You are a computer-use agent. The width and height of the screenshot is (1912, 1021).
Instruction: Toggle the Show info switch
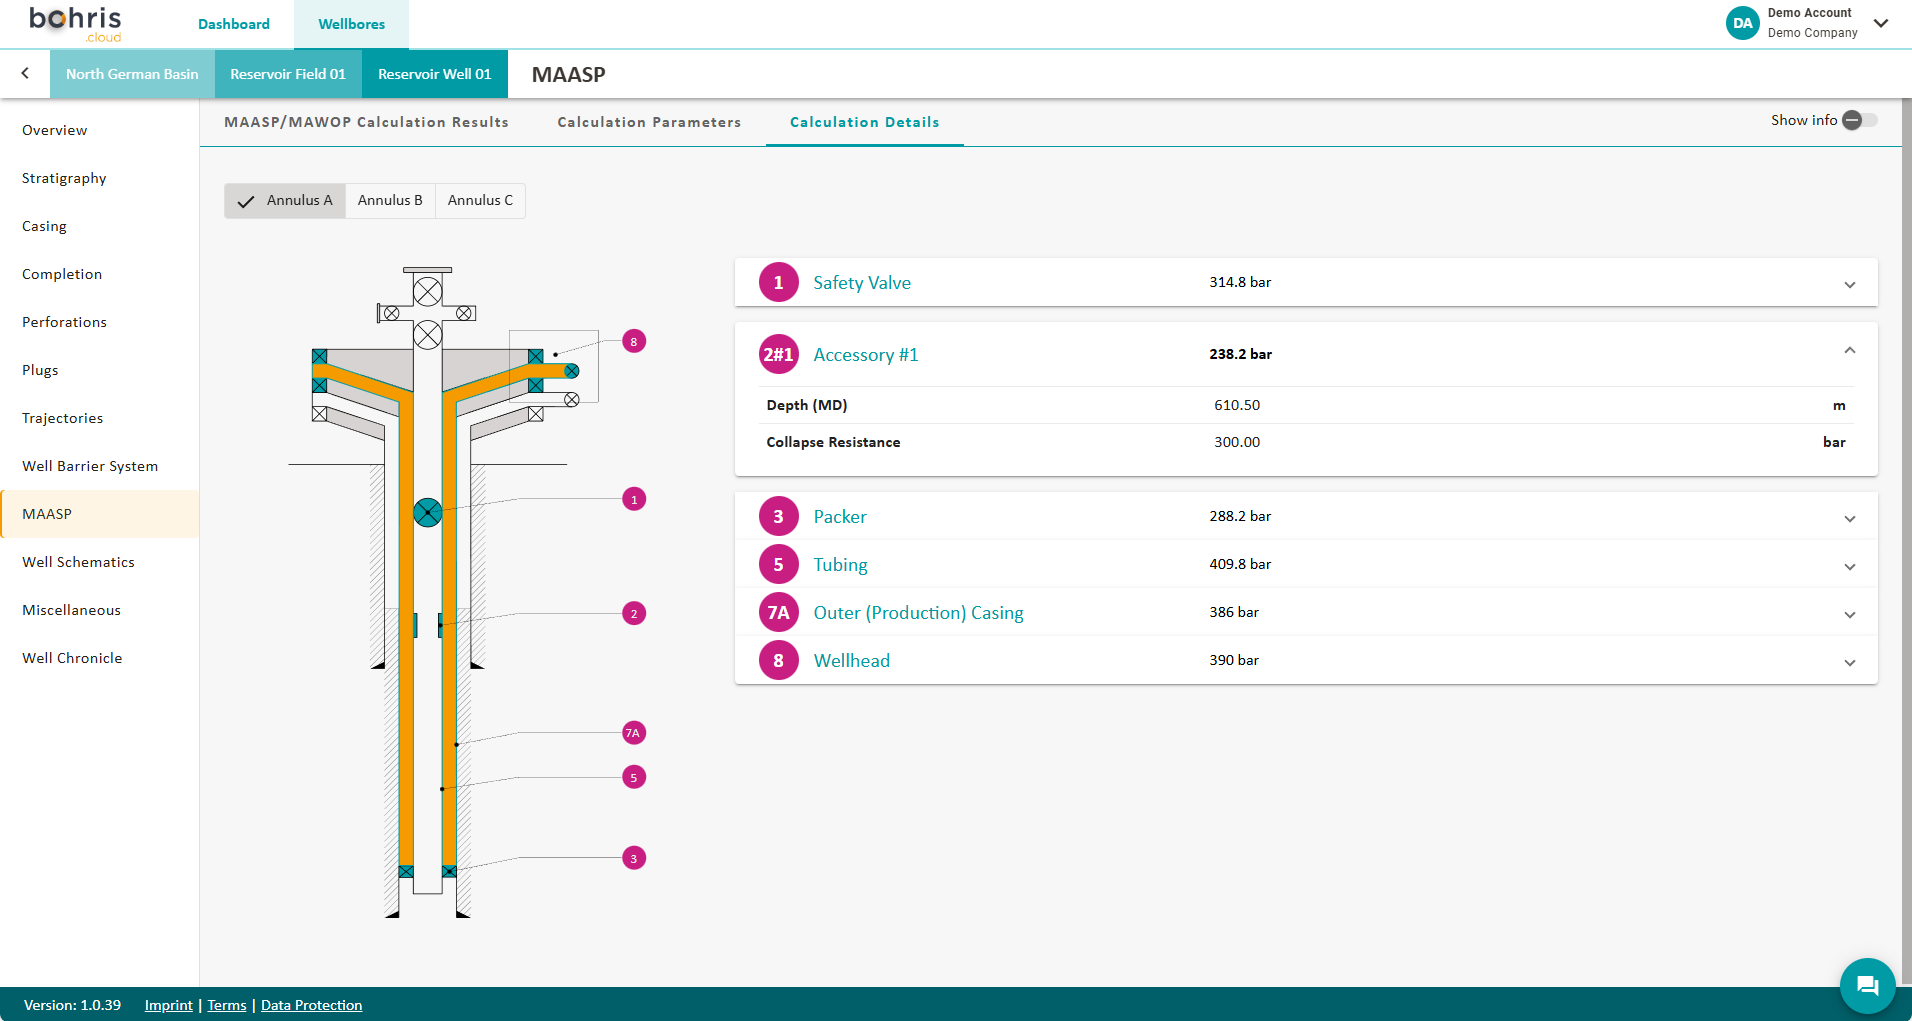1859,120
